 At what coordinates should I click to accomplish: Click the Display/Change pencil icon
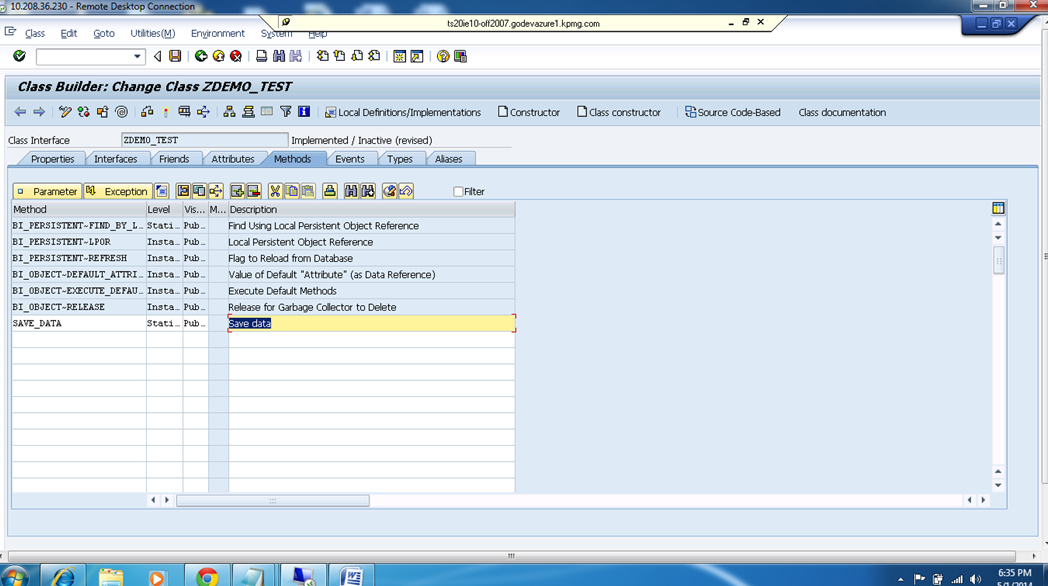point(65,112)
